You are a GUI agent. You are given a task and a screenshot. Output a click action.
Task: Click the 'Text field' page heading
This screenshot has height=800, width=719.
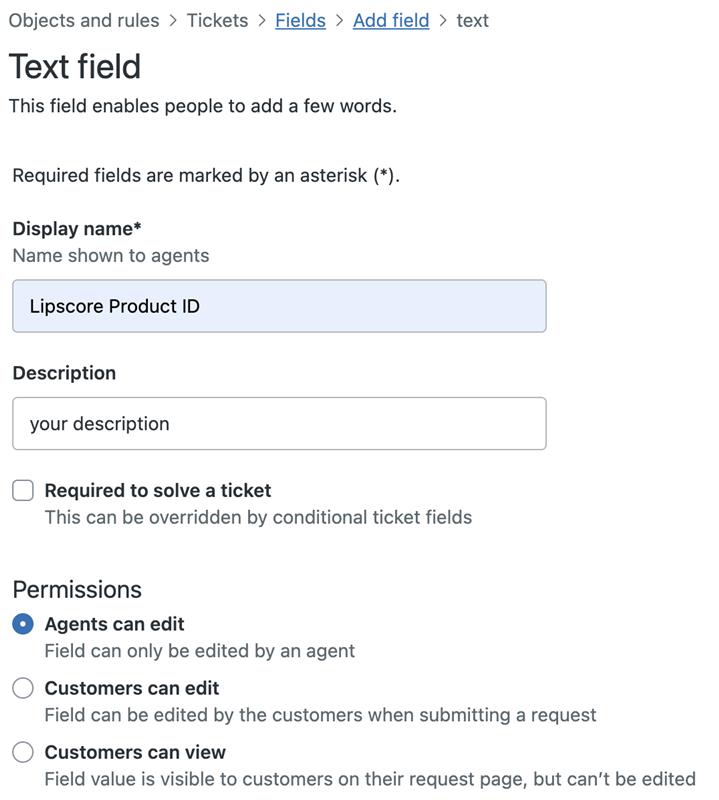75,66
